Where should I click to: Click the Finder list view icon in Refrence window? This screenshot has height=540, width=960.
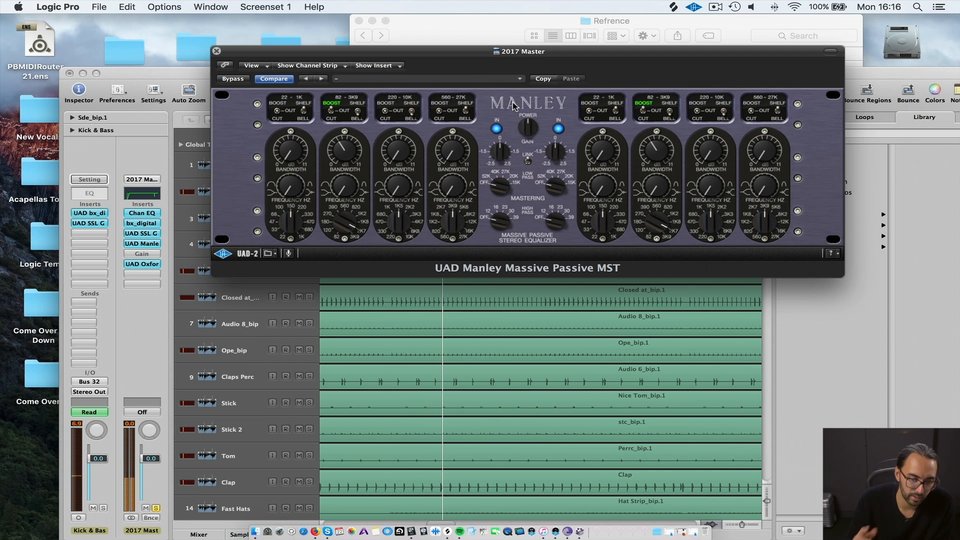pos(552,36)
